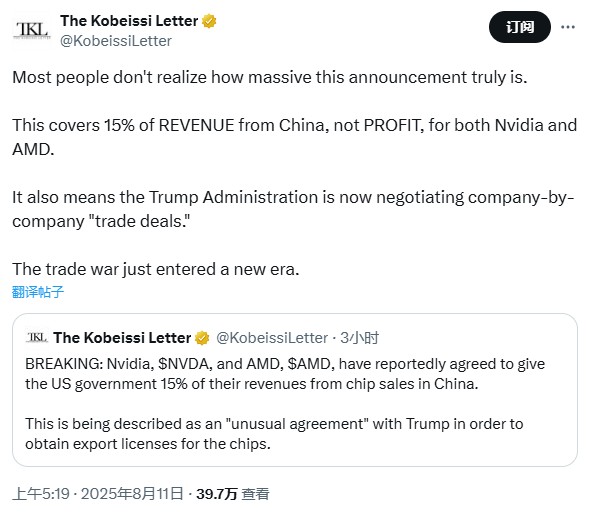Click the gold verified badge beside main author name
The width and height of the screenshot is (594, 516).
pos(209,21)
